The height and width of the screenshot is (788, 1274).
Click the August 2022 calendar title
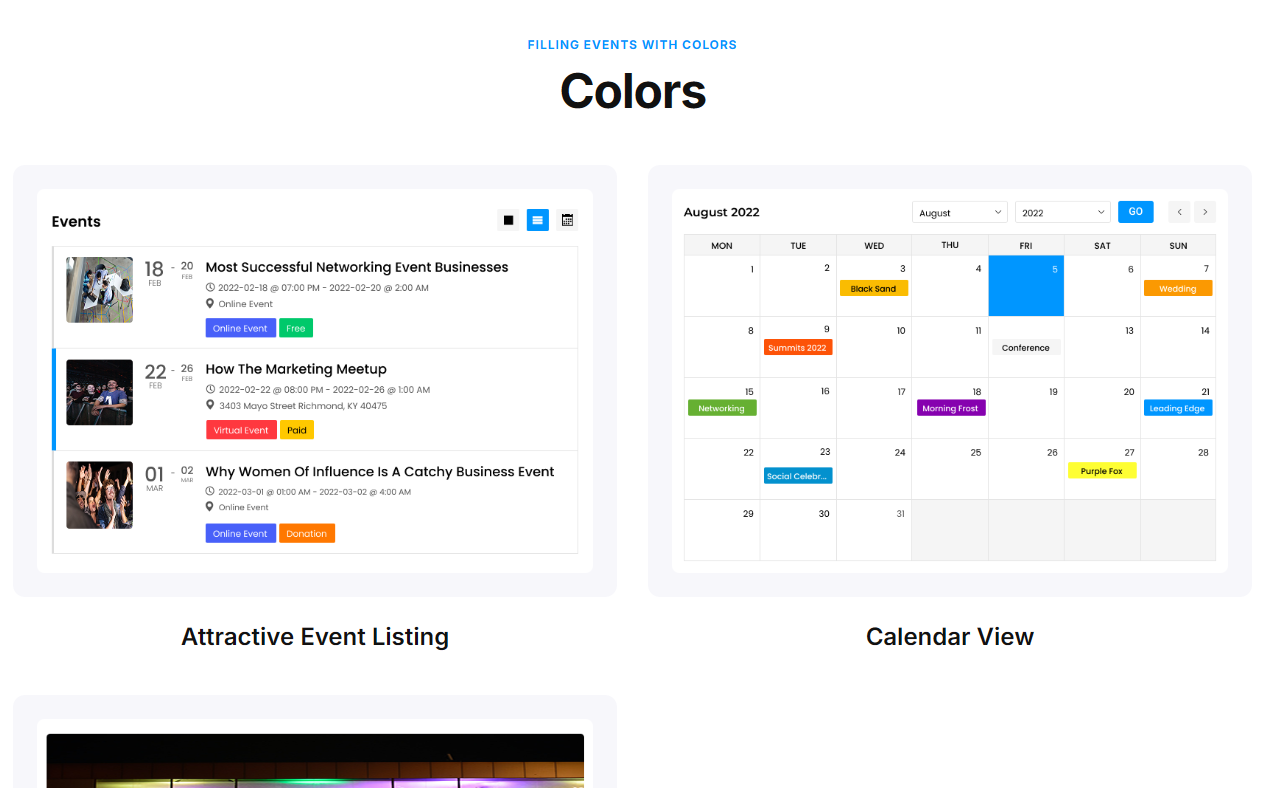pyautogui.click(x=722, y=212)
